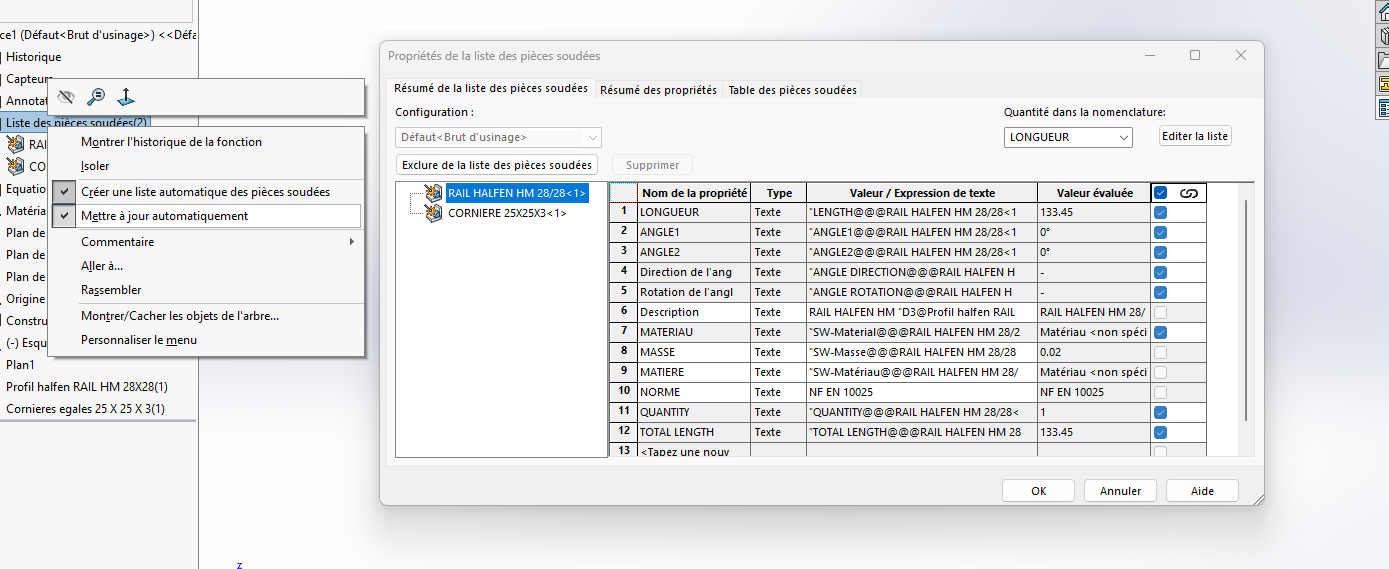Uncheck the LONGUEUR row checkbox
The height and width of the screenshot is (569, 1389).
pyautogui.click(x=1160, y=212)
